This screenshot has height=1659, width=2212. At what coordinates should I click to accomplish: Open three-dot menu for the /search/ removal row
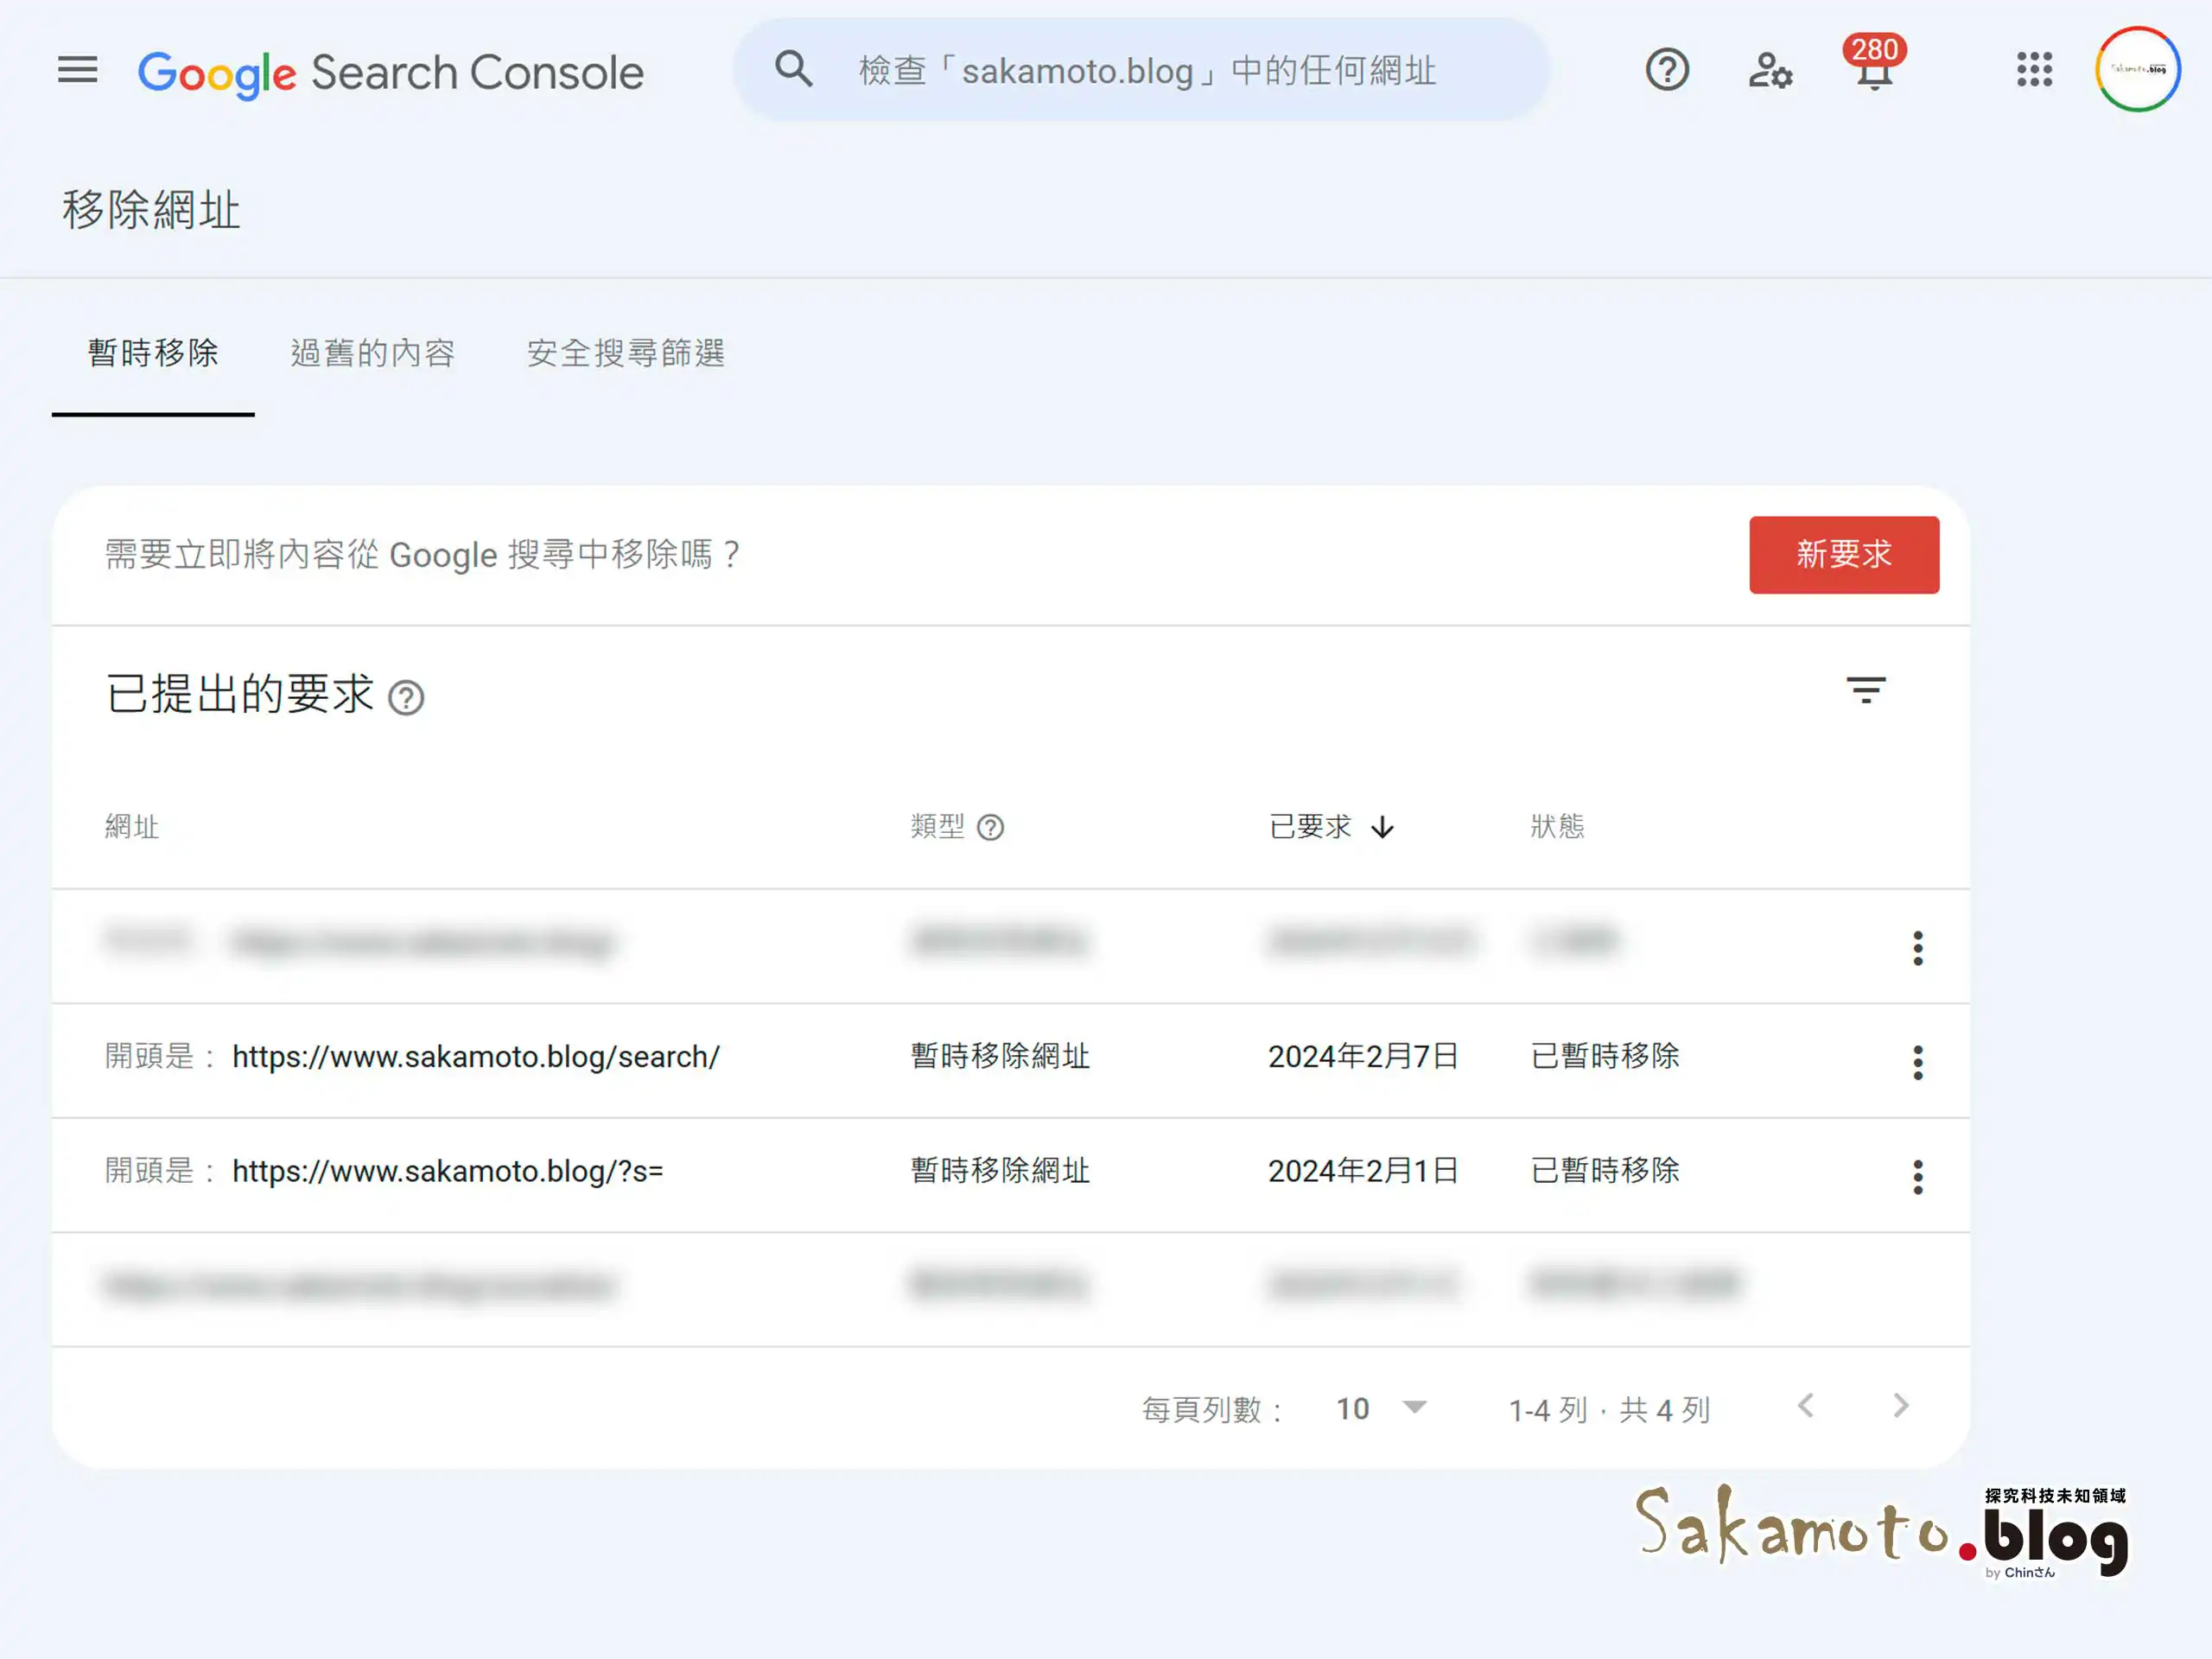(x=1918, y=1062)
